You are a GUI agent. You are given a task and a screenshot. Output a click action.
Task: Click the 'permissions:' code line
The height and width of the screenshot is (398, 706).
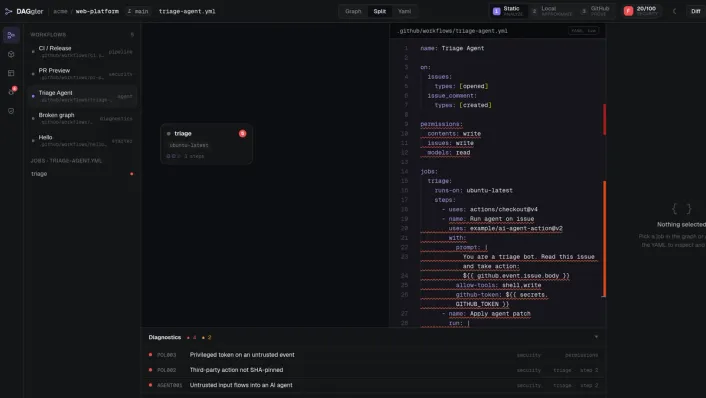click(x=441, y=124)
